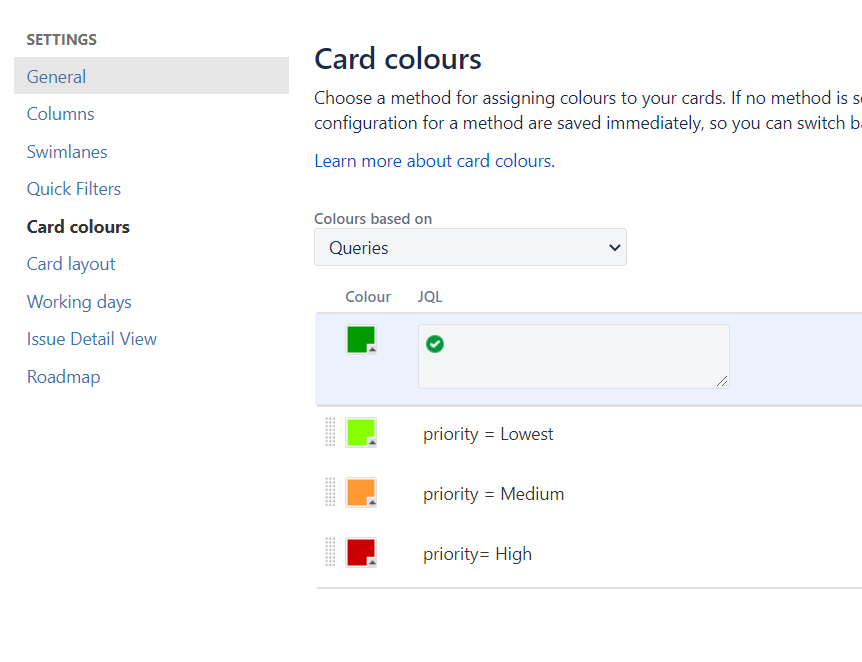This screenshot has width=862, height=662.
Task: Select Card layout from settings
Action: (x=70, y=263)
